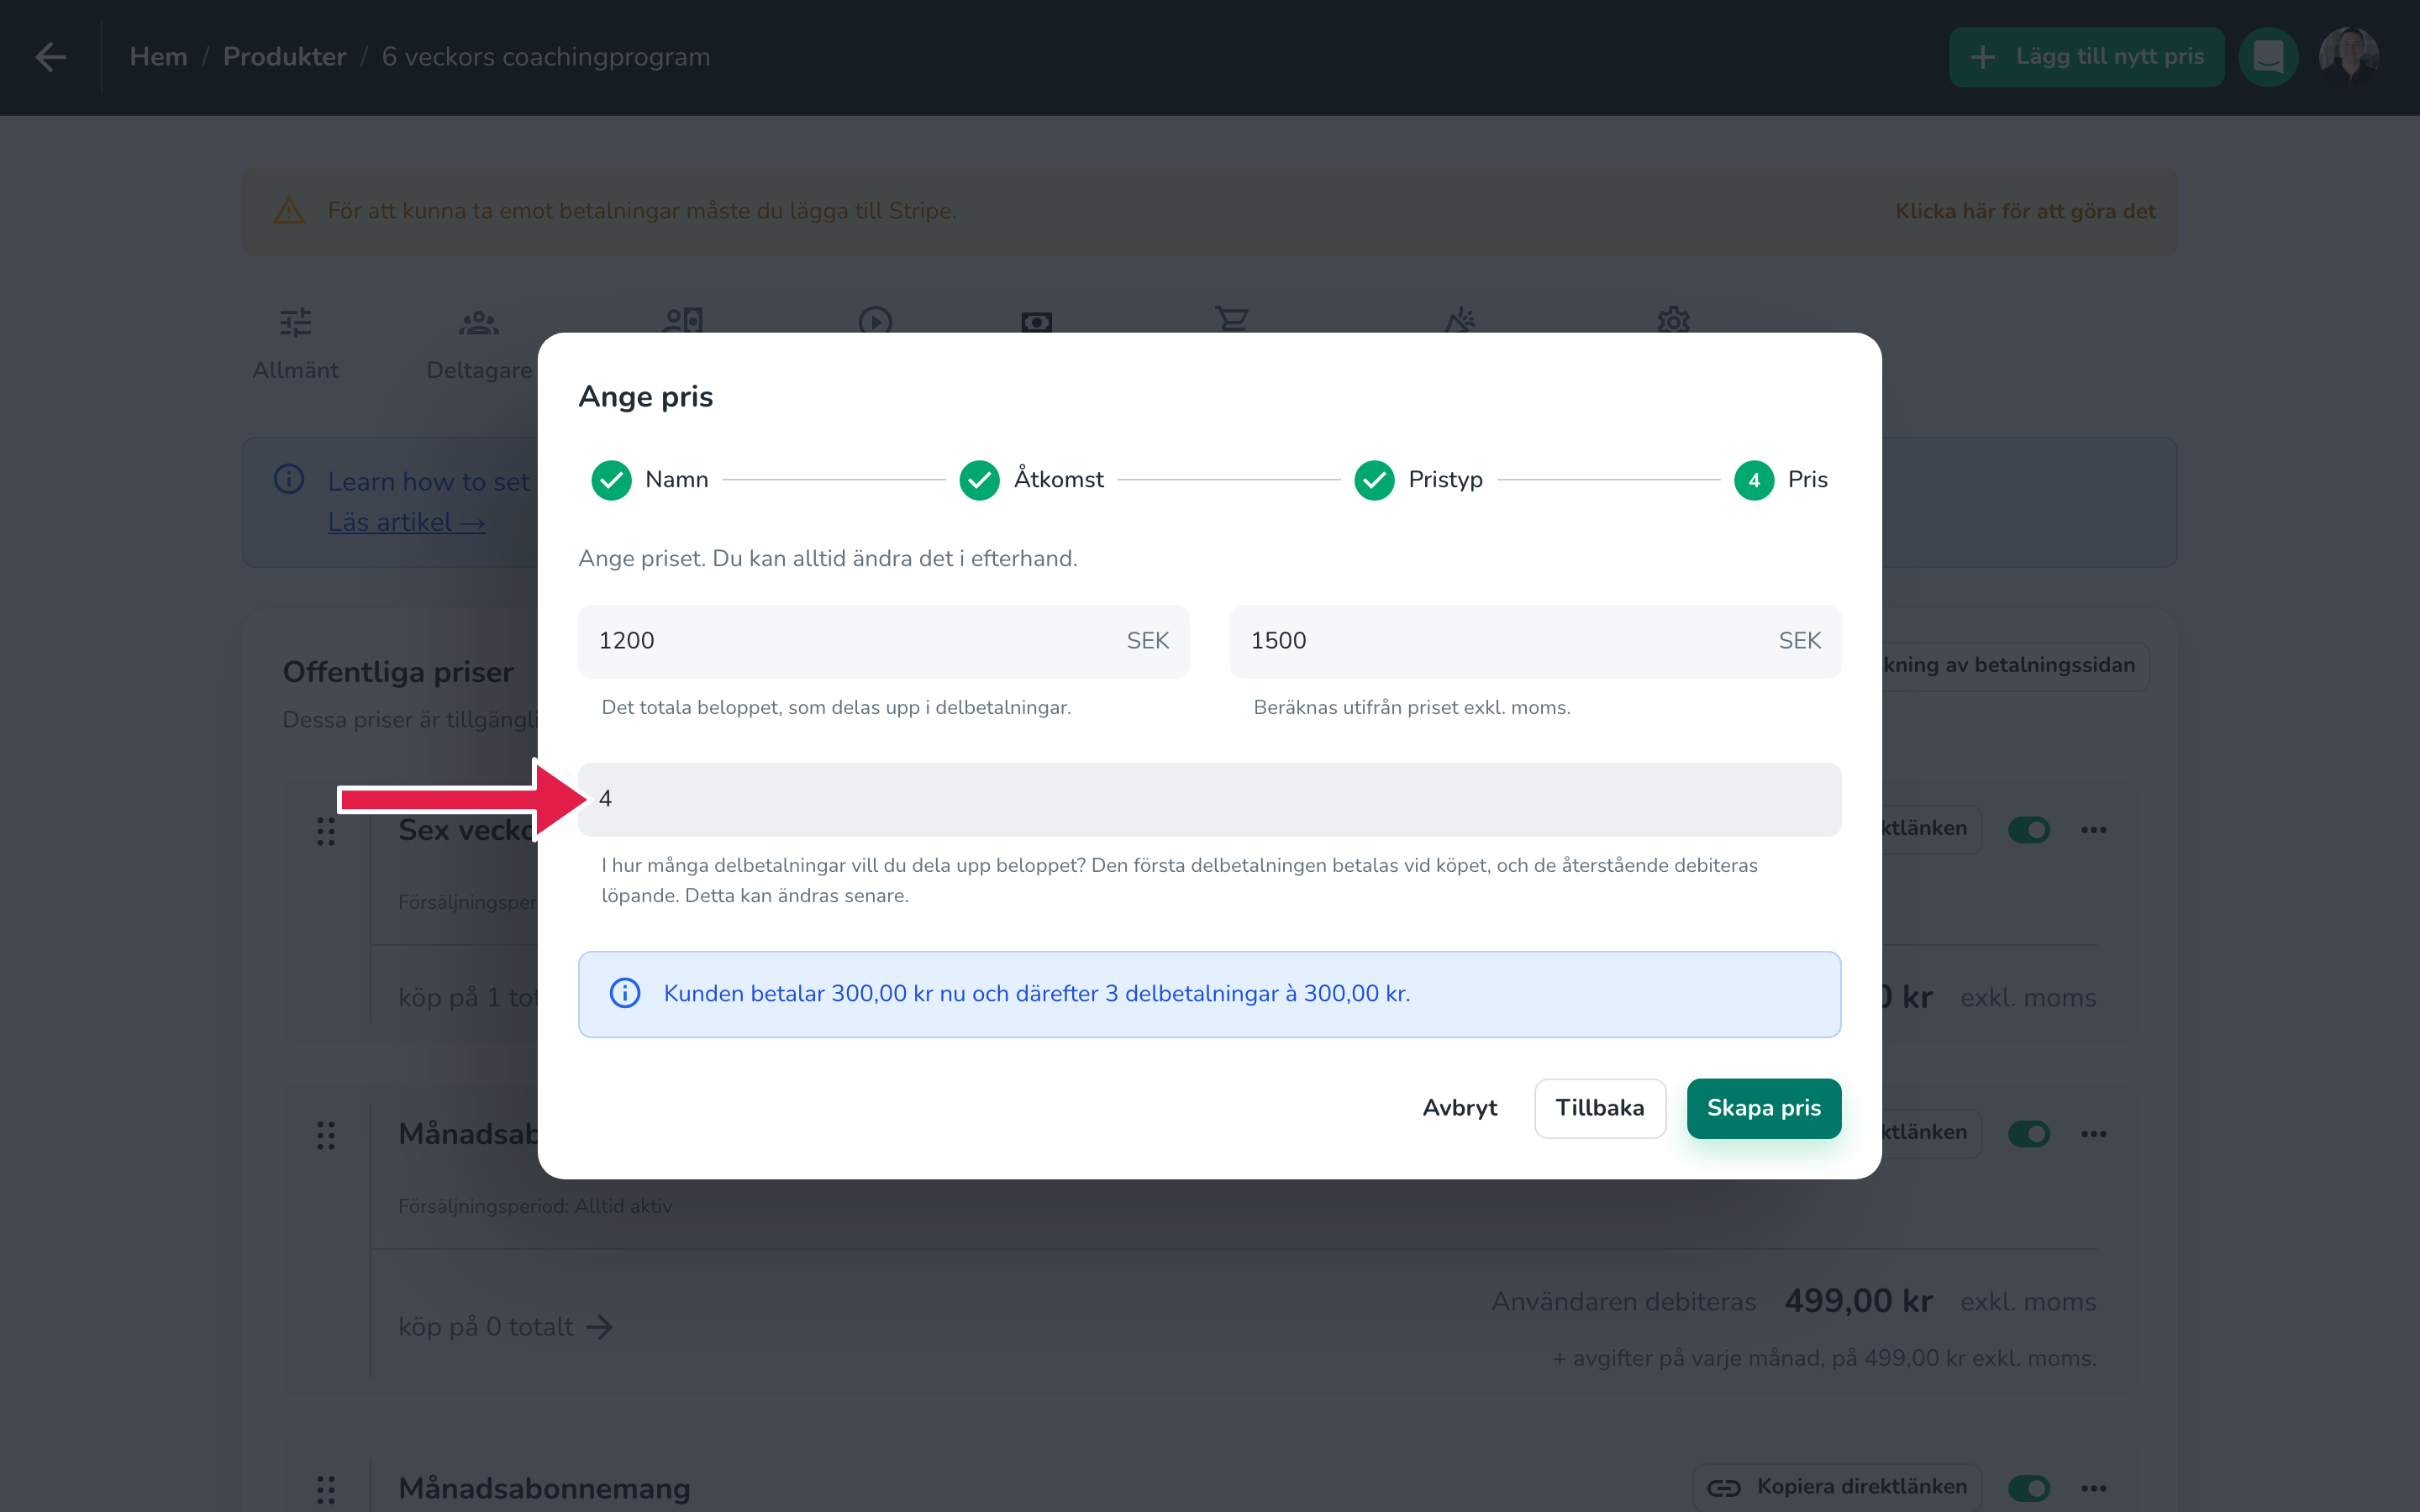Open the Läs artikel link

pos(406,522)
